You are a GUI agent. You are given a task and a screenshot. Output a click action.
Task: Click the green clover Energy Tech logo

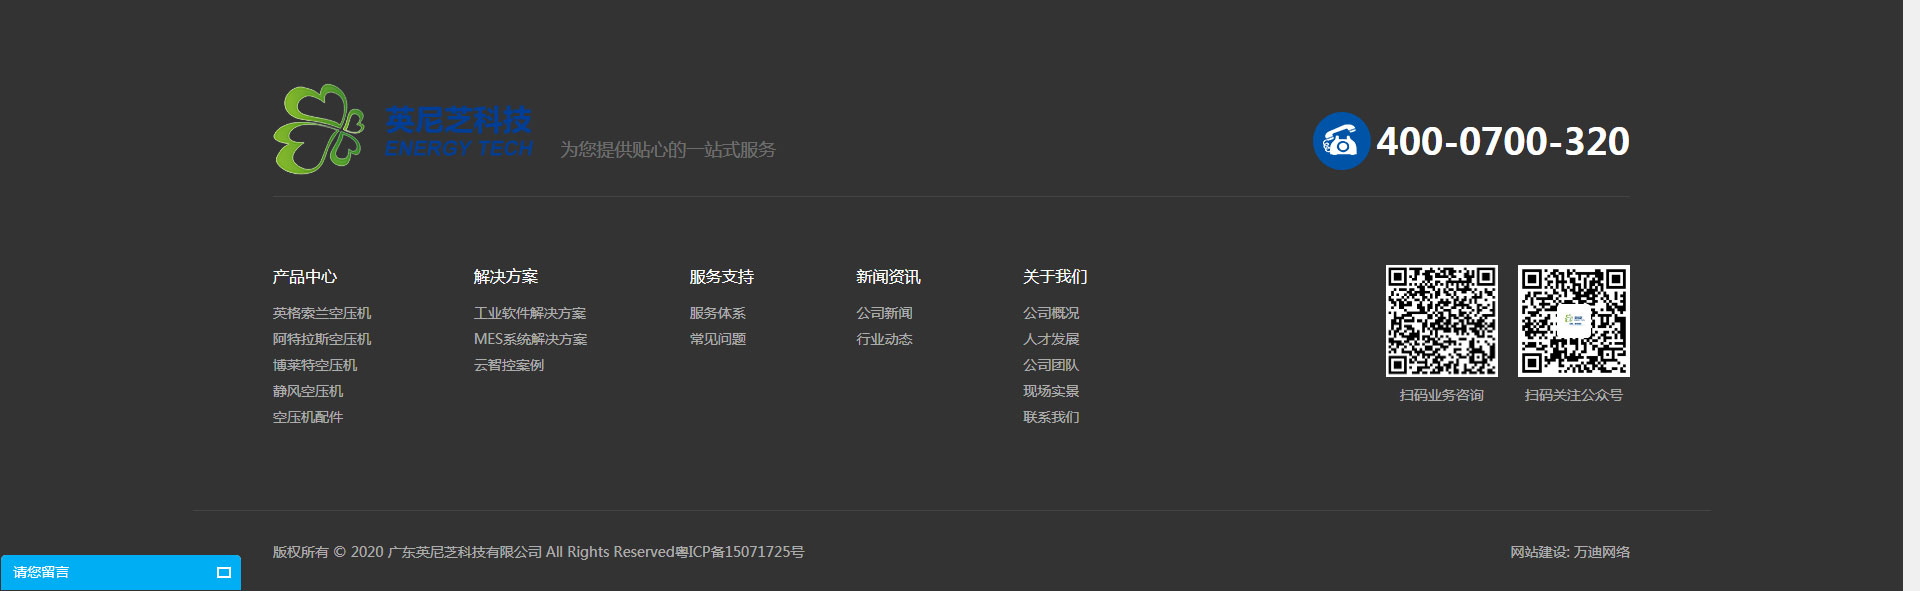click(x=319, y=129)
